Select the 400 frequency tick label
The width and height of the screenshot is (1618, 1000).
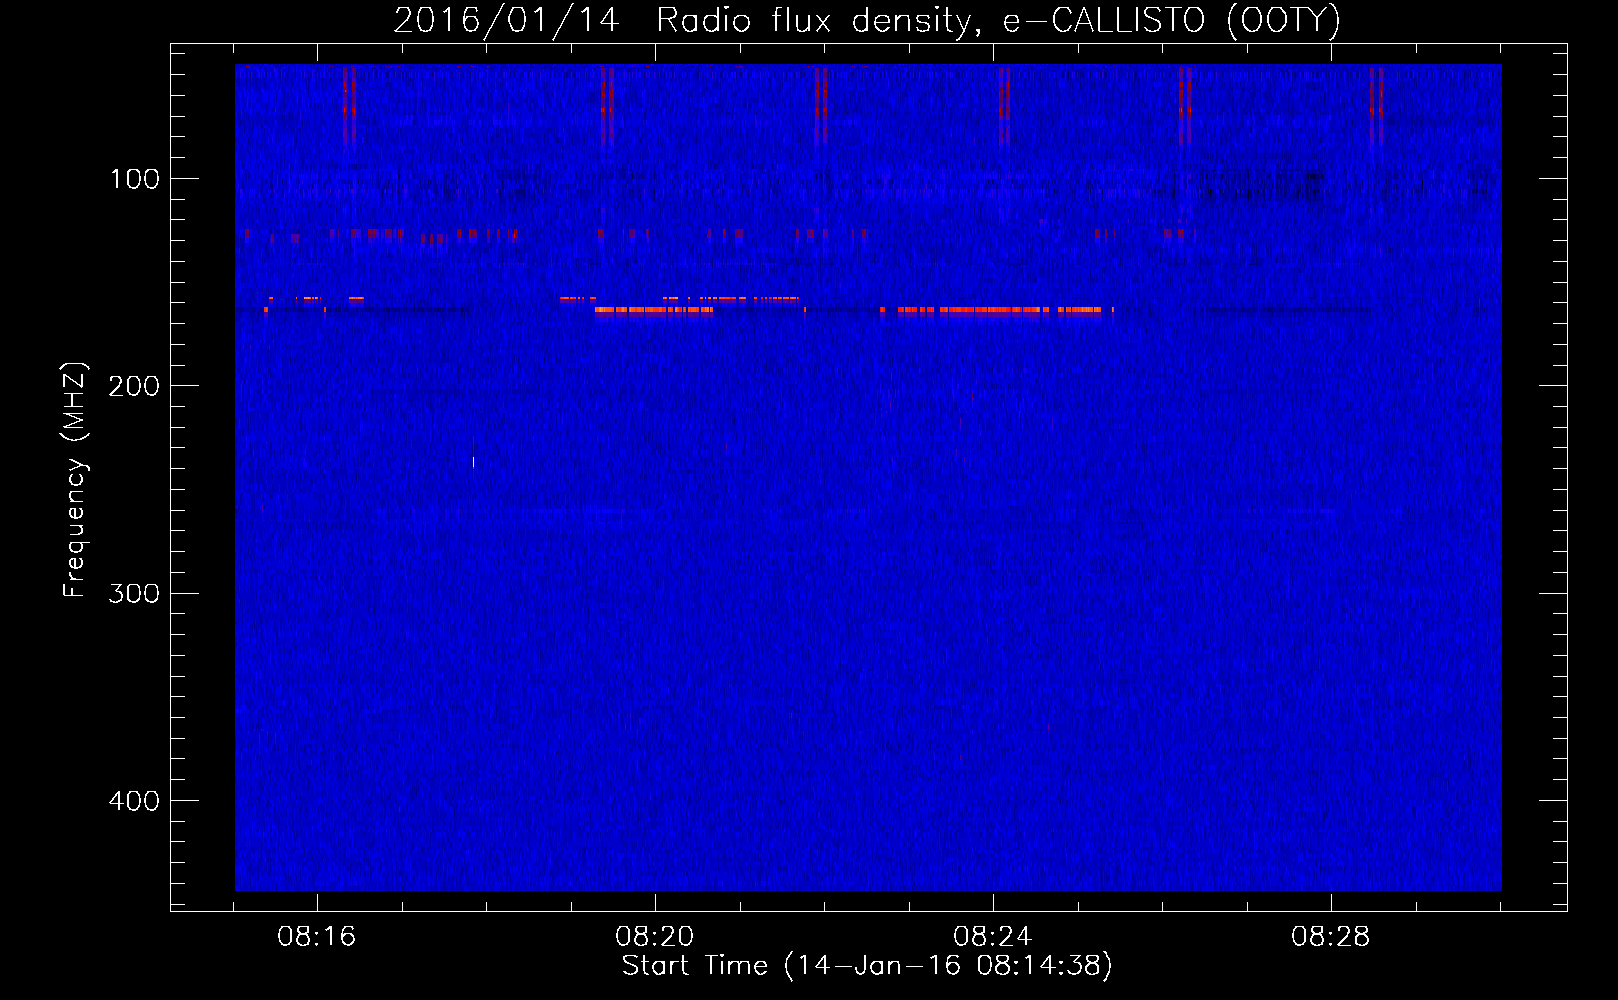[x=135, y=801]
